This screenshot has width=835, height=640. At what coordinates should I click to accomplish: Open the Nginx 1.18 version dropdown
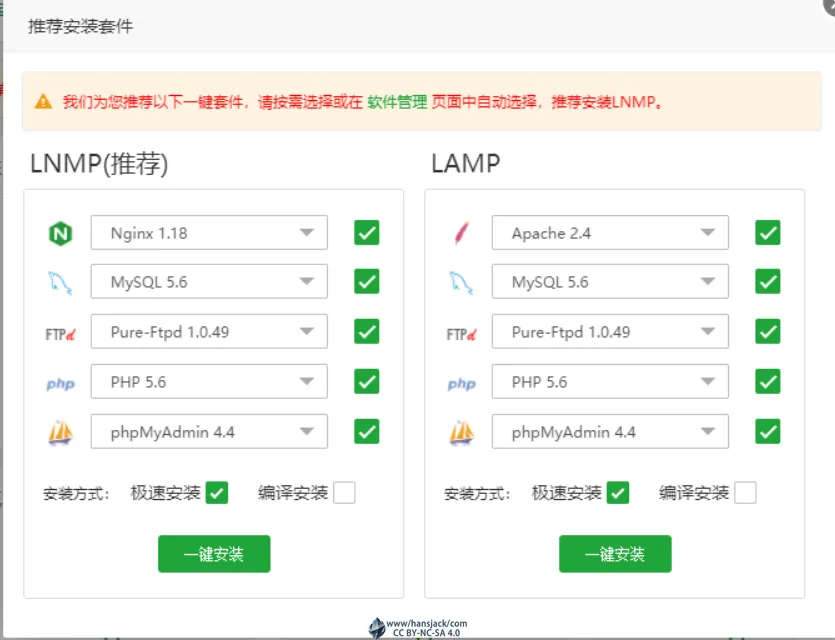pyautogui.click(x=209, y=233)
